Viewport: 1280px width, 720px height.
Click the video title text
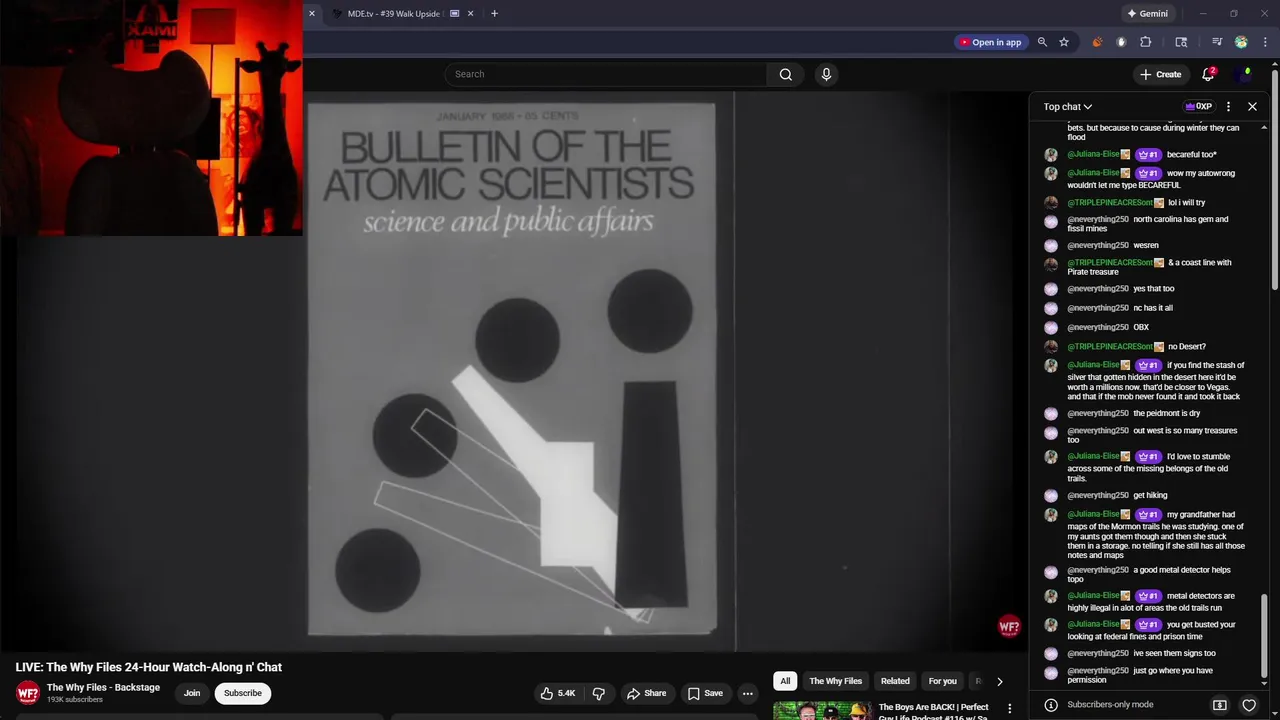coord(149,667)
